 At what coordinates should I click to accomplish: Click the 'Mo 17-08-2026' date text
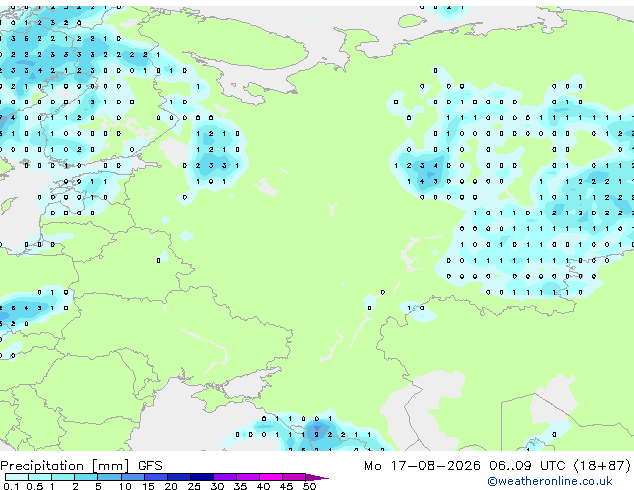[422, 466]
